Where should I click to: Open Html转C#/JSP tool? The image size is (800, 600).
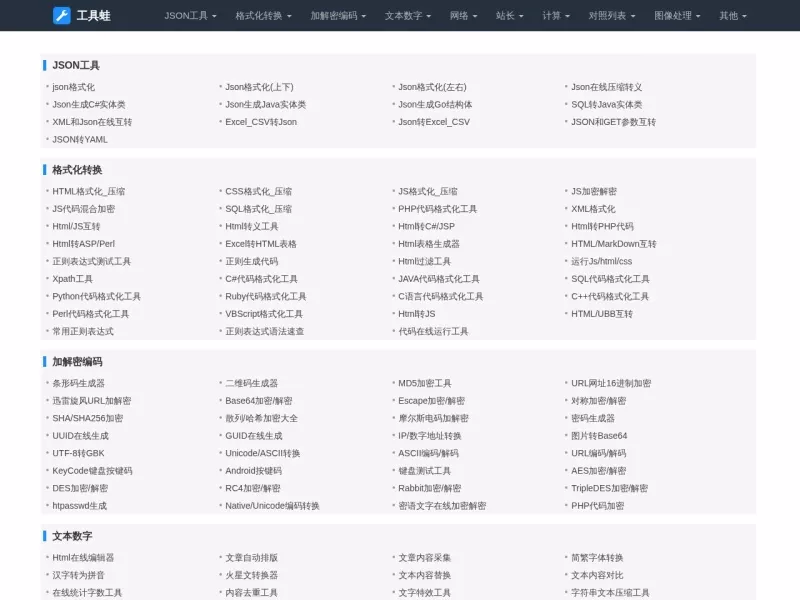tap(426, 226)
